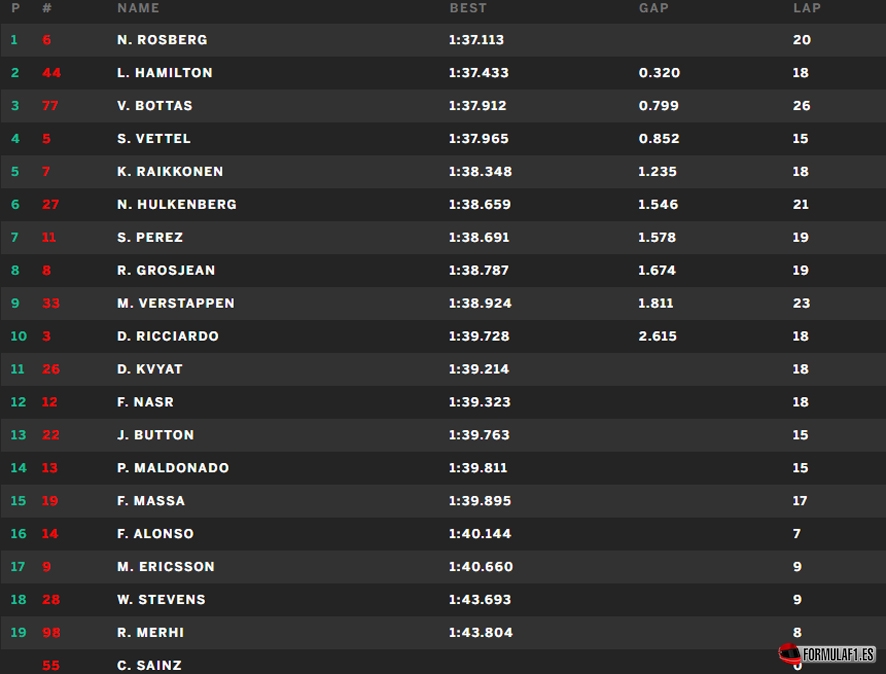Click F. ALONSO driver name

click(155, 534)
